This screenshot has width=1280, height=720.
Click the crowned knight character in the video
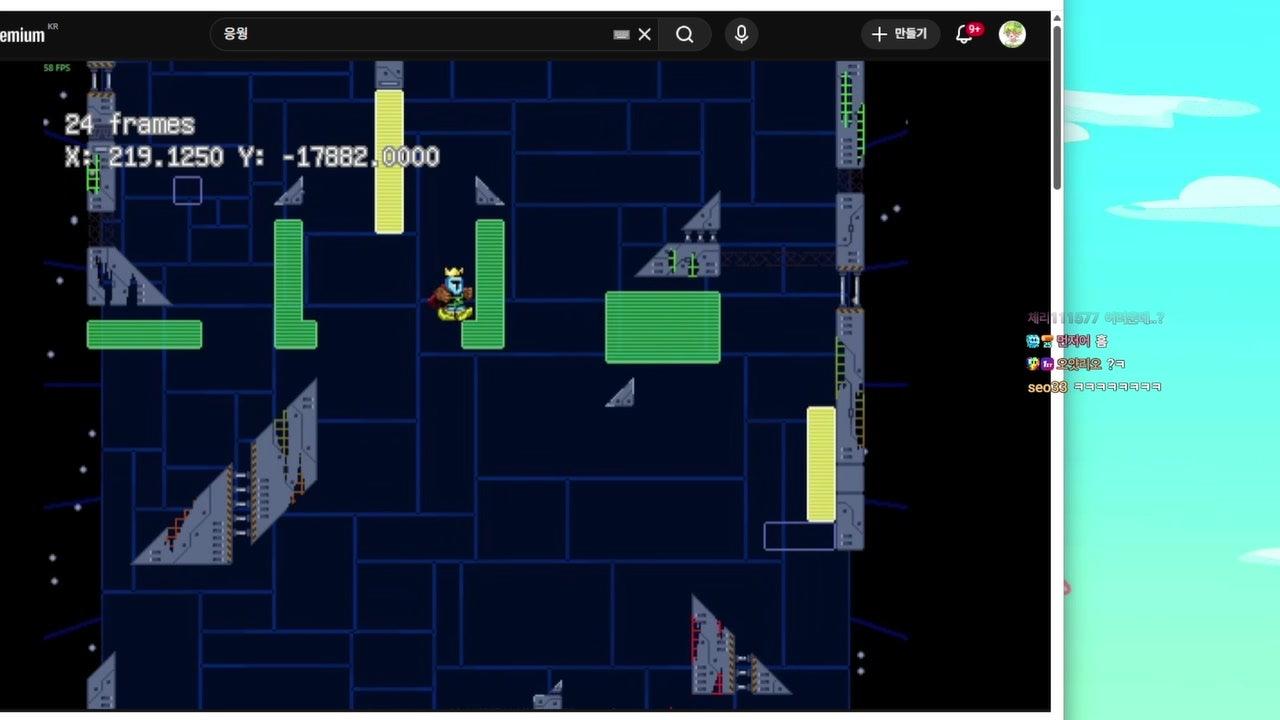tap(454, 296)
